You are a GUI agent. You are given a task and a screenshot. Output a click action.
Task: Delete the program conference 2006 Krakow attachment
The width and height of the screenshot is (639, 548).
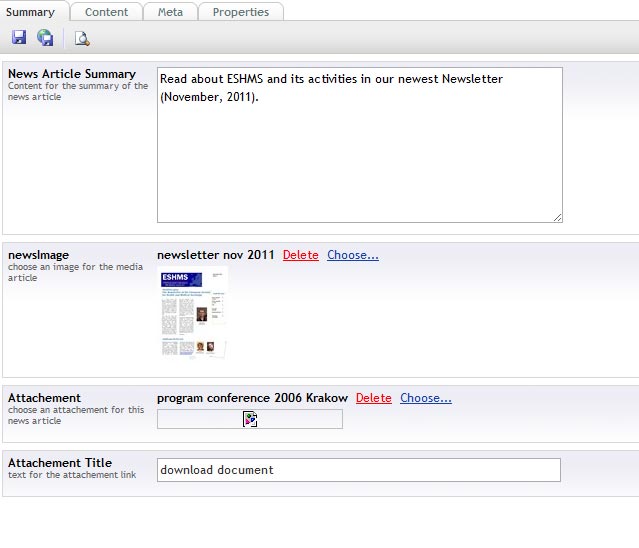[x=373, y=398]
